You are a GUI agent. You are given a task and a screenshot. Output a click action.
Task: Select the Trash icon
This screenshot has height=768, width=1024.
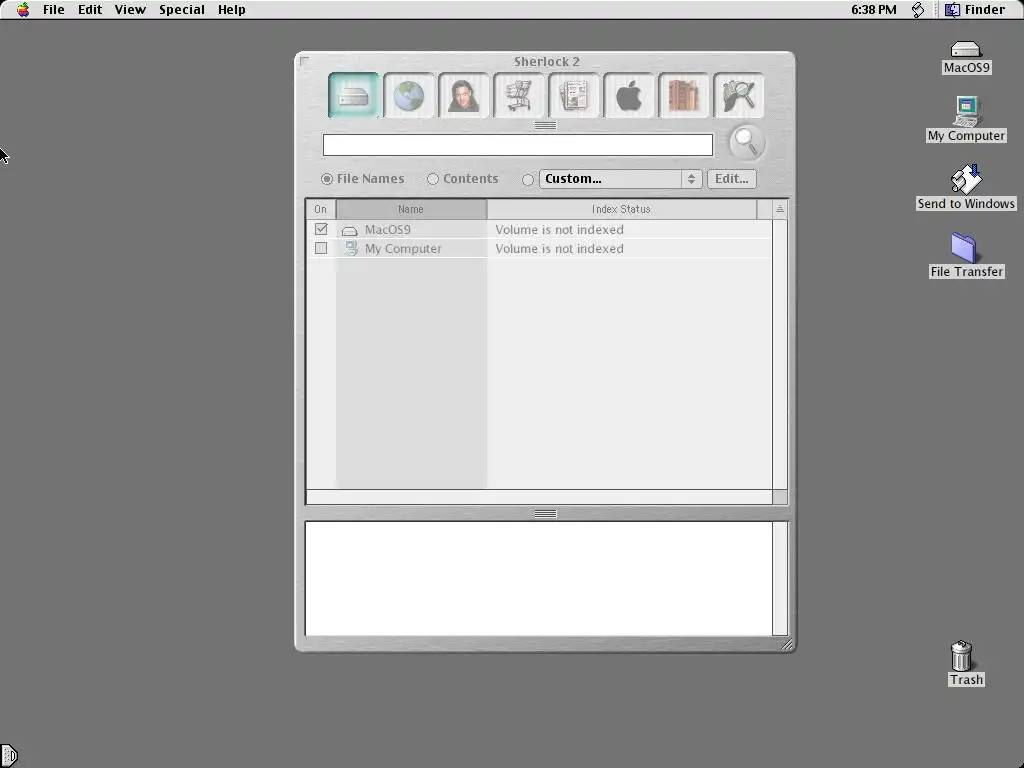click(962, 656)
